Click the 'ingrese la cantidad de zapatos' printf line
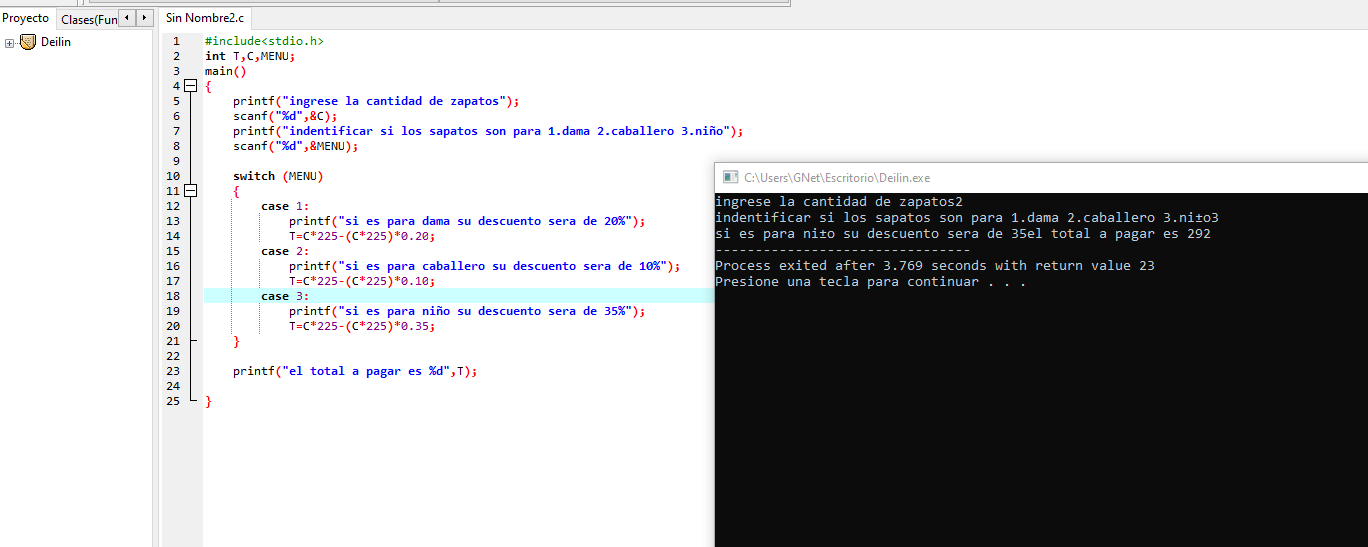Screen dimensions: 1368x547 377,101
